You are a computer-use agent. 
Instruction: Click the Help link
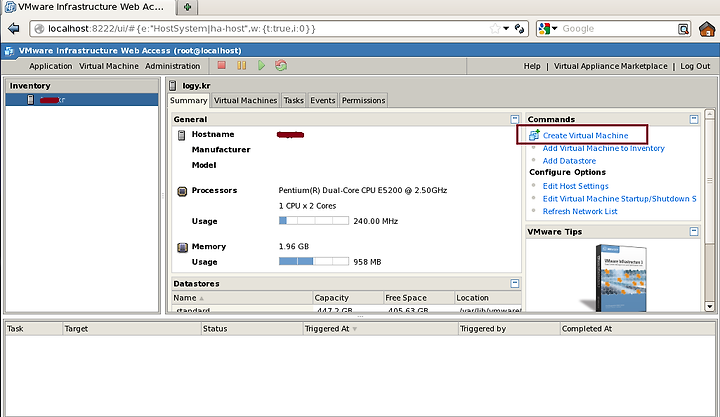[532, 66]
